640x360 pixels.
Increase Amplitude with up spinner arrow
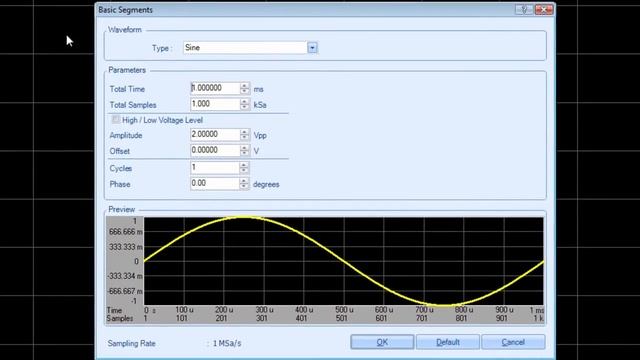(x=244, y=132)
